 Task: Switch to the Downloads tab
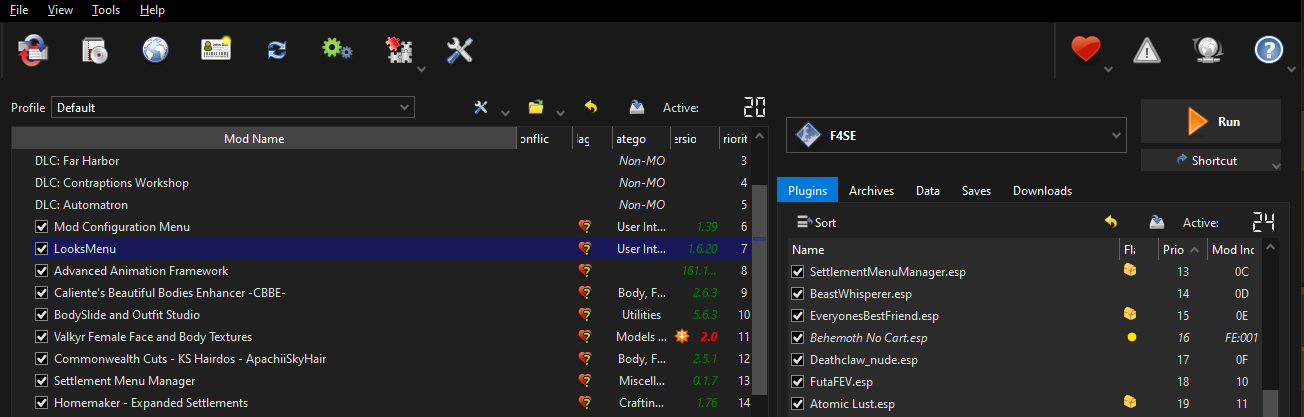1042,190
